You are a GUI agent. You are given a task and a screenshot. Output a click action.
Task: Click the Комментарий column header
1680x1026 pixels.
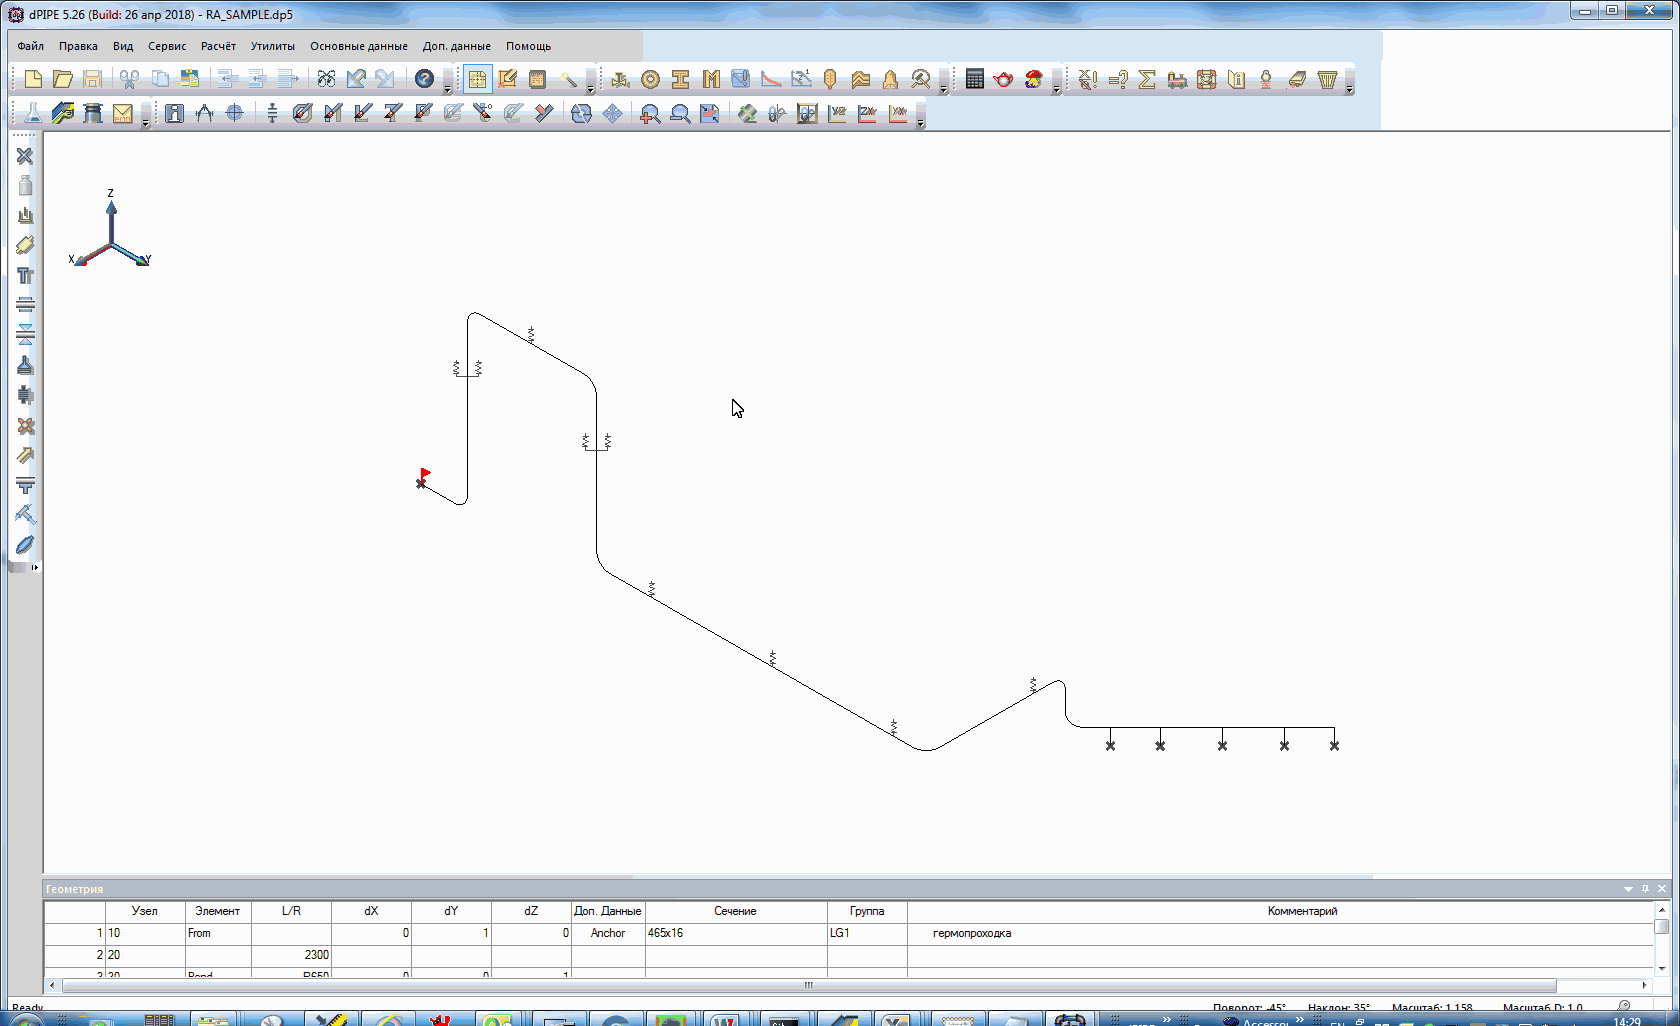click(1301, 911)
